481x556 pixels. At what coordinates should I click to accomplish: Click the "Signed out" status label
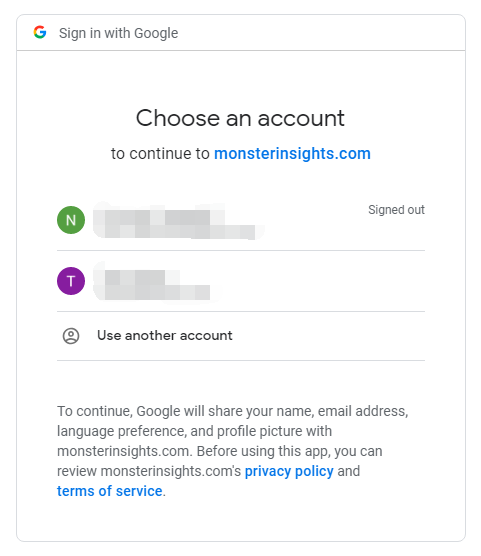tap(396, 210)
